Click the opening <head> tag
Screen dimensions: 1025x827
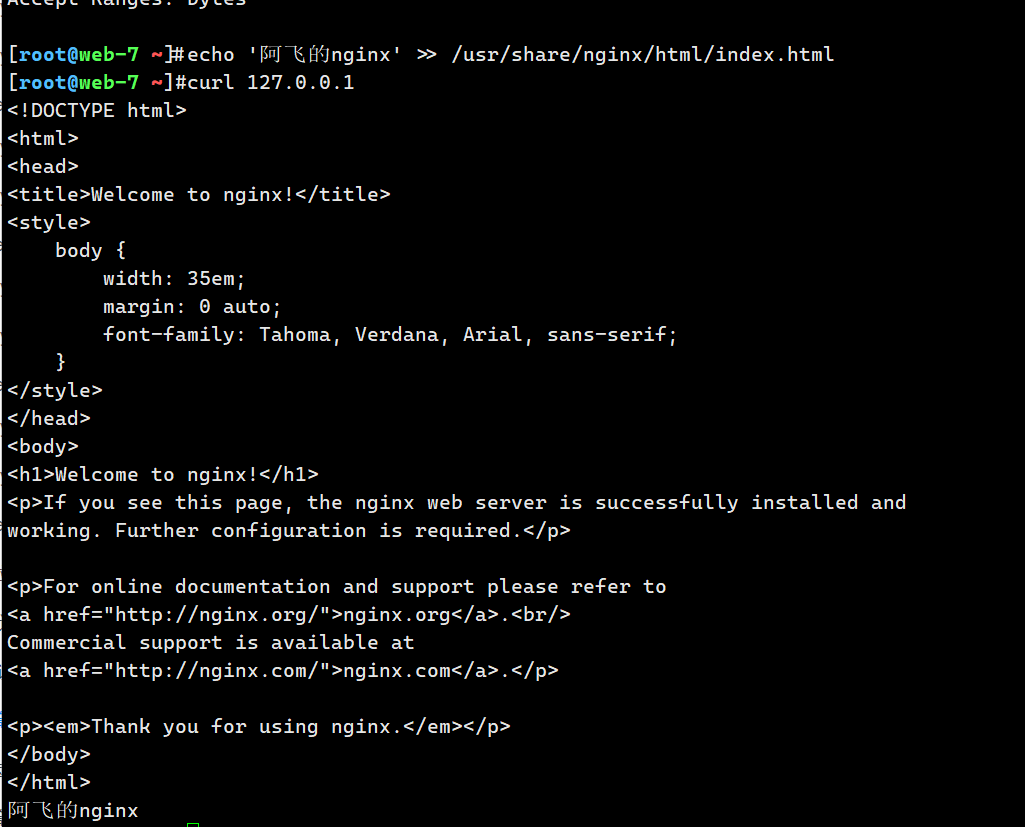[42, 166]
